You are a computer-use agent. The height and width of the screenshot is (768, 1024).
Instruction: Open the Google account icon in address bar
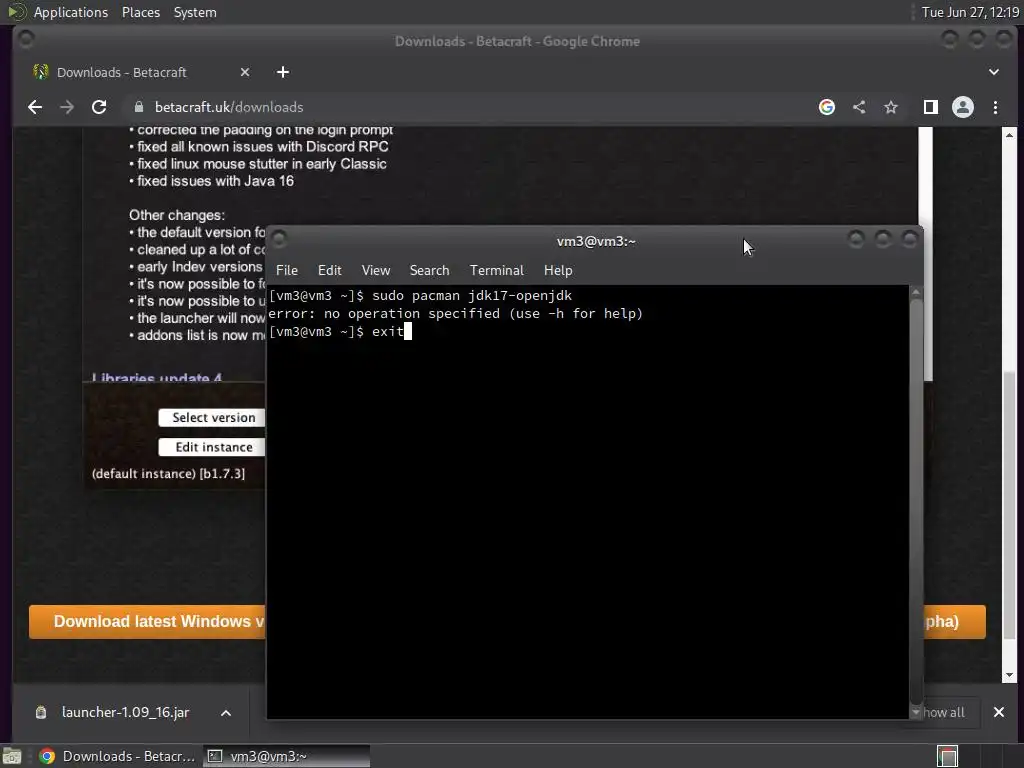(x=827, y=107)
